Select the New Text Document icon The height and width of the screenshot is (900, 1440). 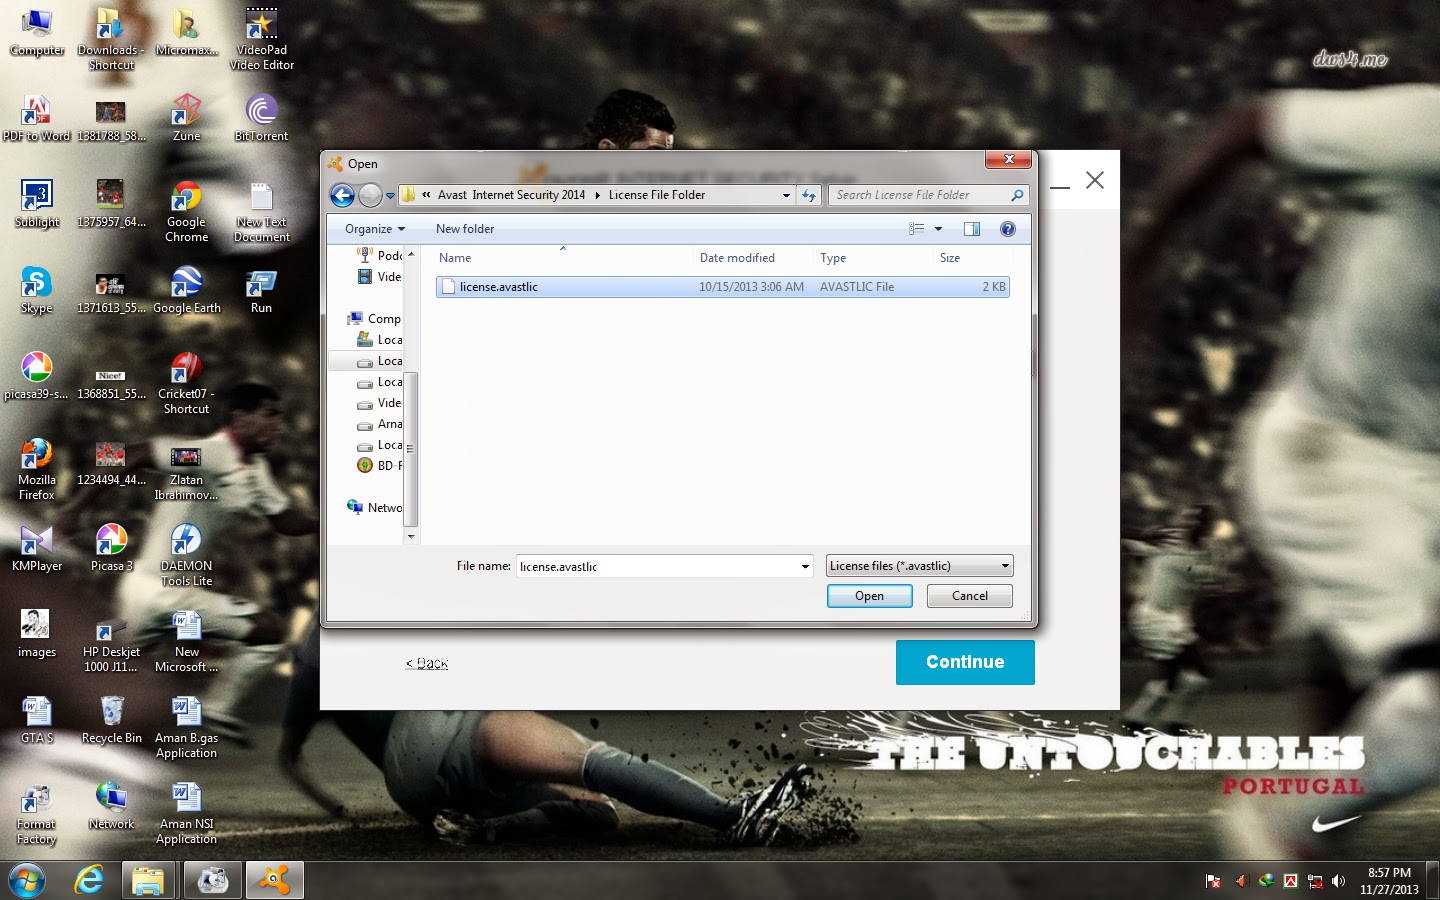(261, 211)
